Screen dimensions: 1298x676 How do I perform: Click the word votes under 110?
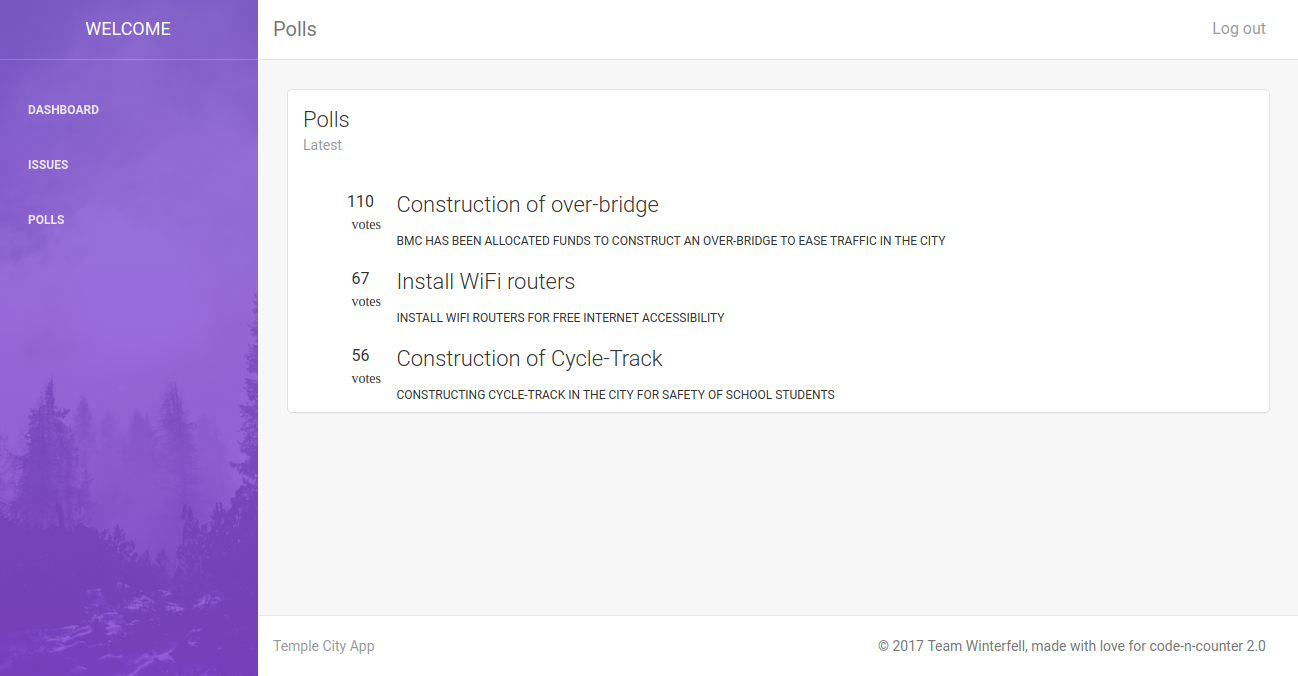click(x=366, y=225)
